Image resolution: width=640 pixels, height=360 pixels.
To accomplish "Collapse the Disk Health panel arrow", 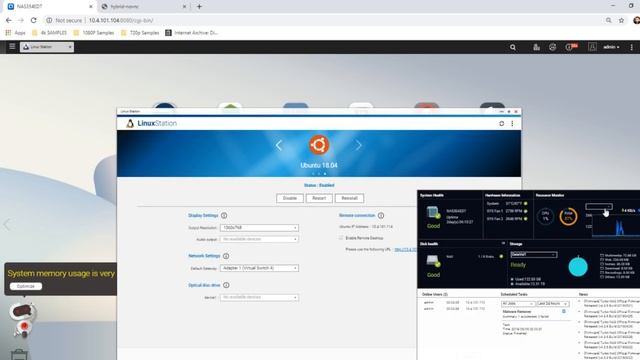I will 503,243.
